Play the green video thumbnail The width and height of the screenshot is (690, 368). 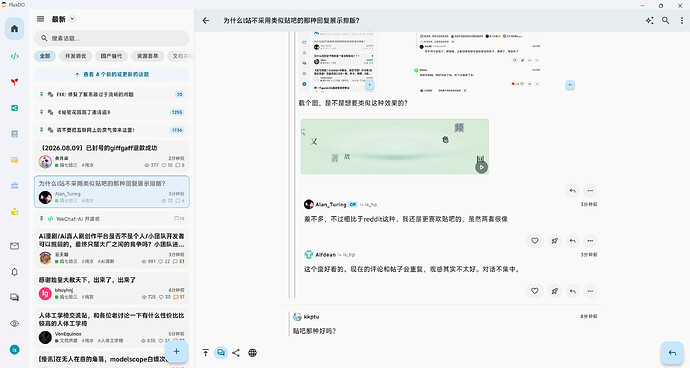point(481,167)
